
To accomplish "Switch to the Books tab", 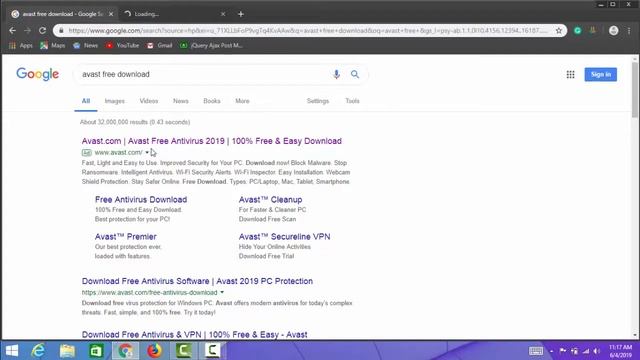I will point(212,101).
